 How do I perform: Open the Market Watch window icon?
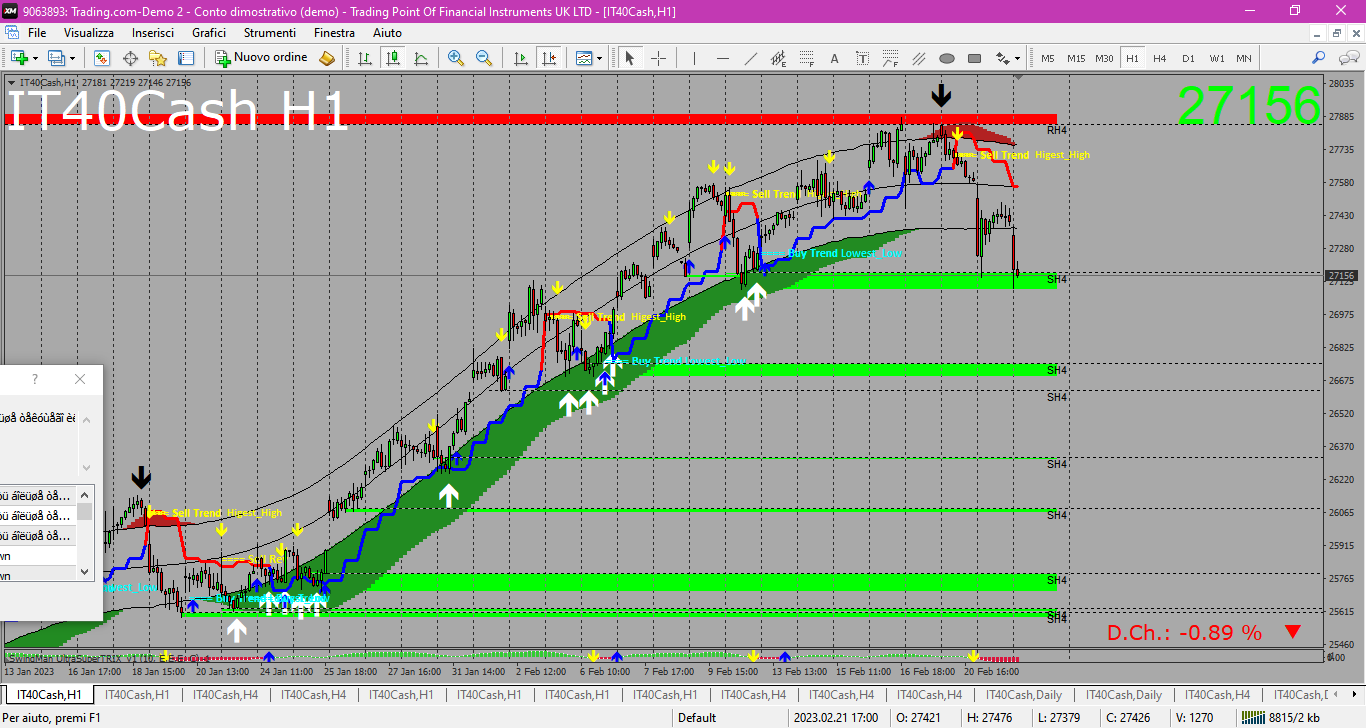point(102,58)
